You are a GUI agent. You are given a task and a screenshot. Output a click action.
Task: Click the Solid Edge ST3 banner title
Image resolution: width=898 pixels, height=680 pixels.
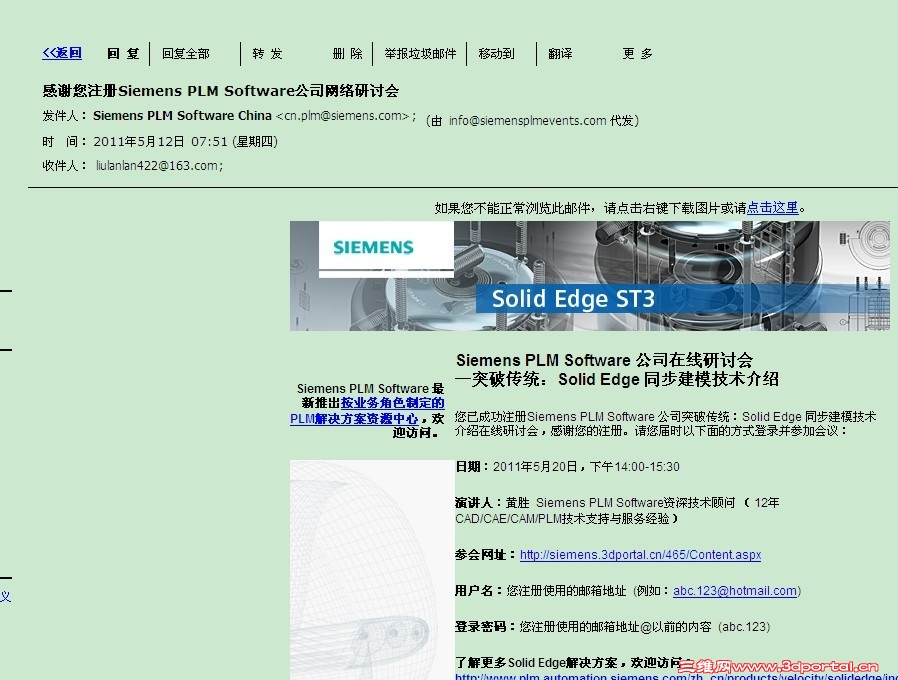point(573,299)
